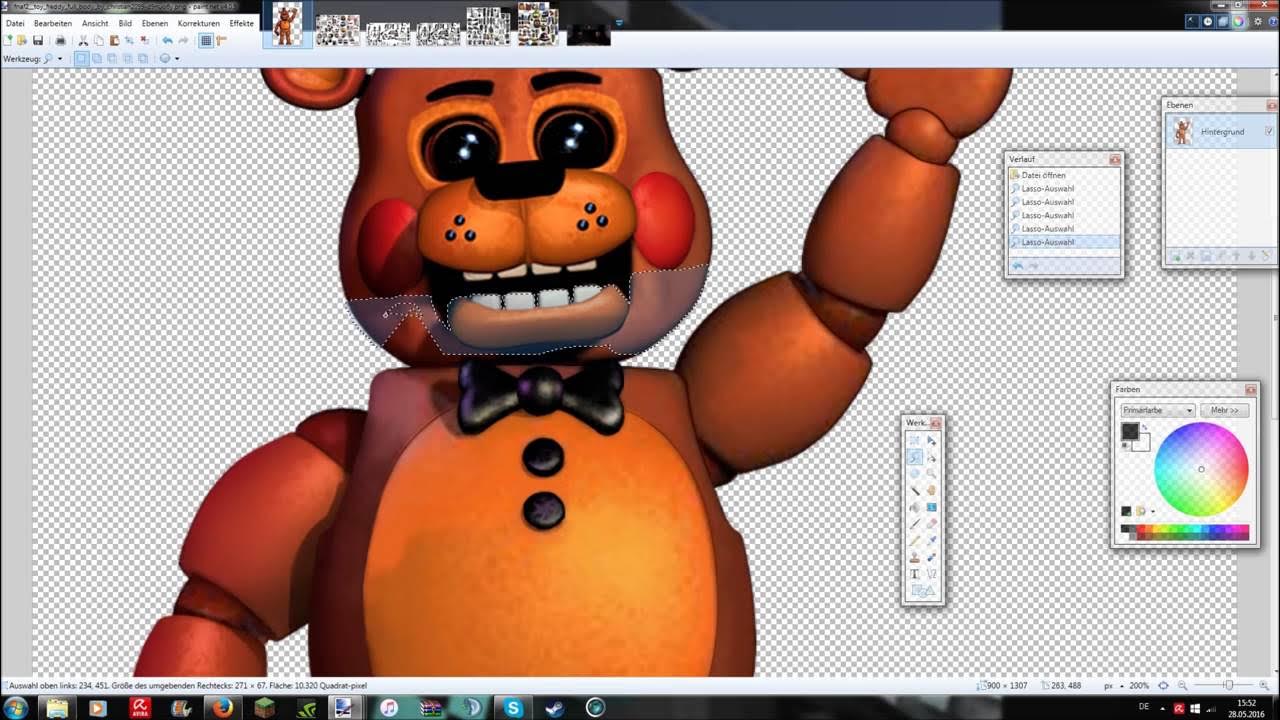1280x720 pixels.
Task: Open the Bearbeiten menu
Action: pyautogui.click(x=52, y=23)
